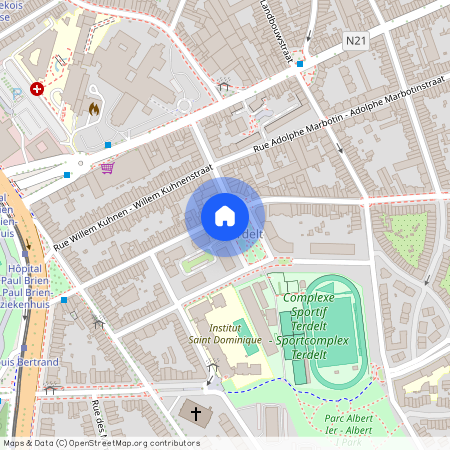Click the Landbouwstraat street label
This screenshot has height=450, width=450.
coord(276,31)
